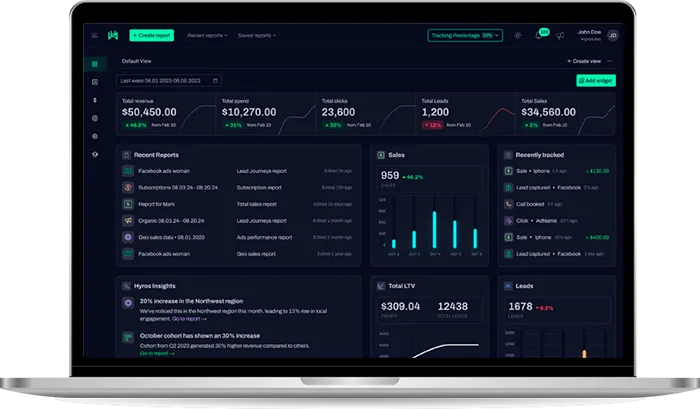Click icon of Facebook ads woman Lead Journeys row
Viewport: 700px width, 409px height.
(128, 171)
